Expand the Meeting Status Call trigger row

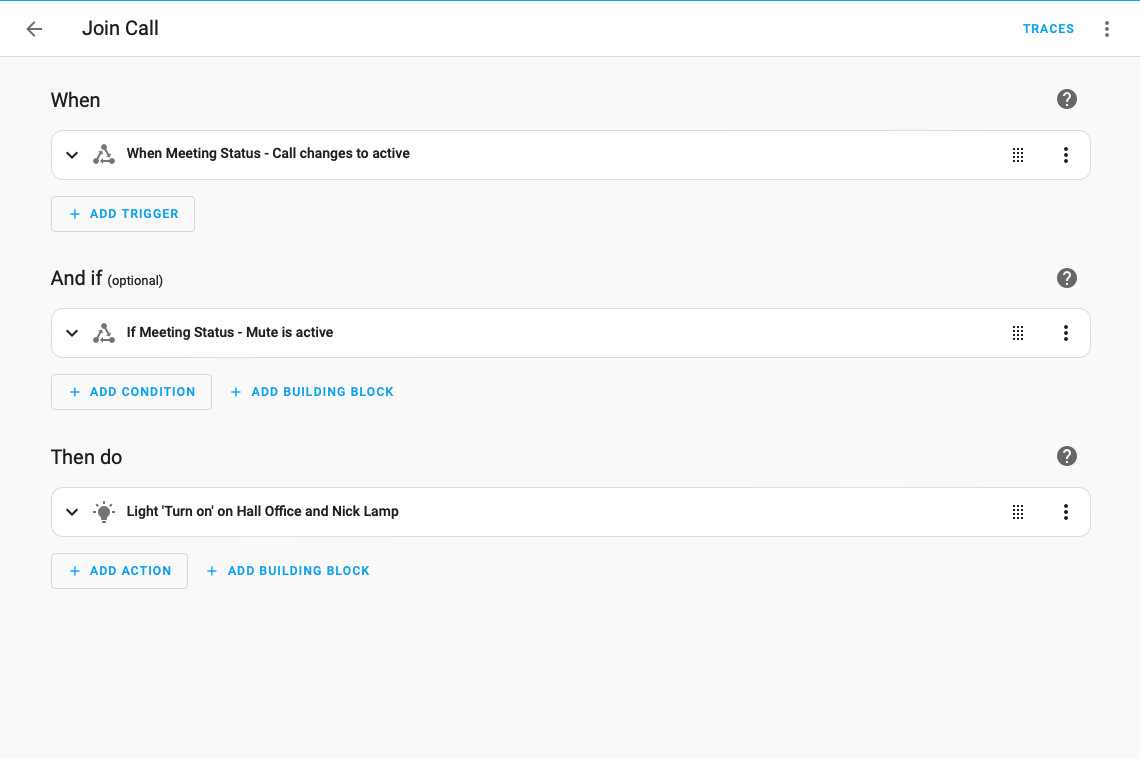coord(72,155)
